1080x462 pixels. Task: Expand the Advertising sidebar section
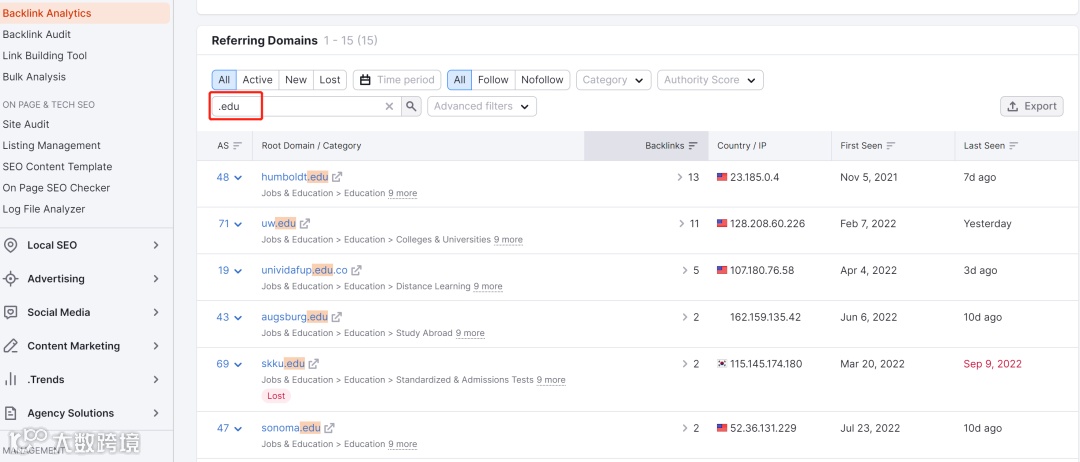tap(156, 279)
